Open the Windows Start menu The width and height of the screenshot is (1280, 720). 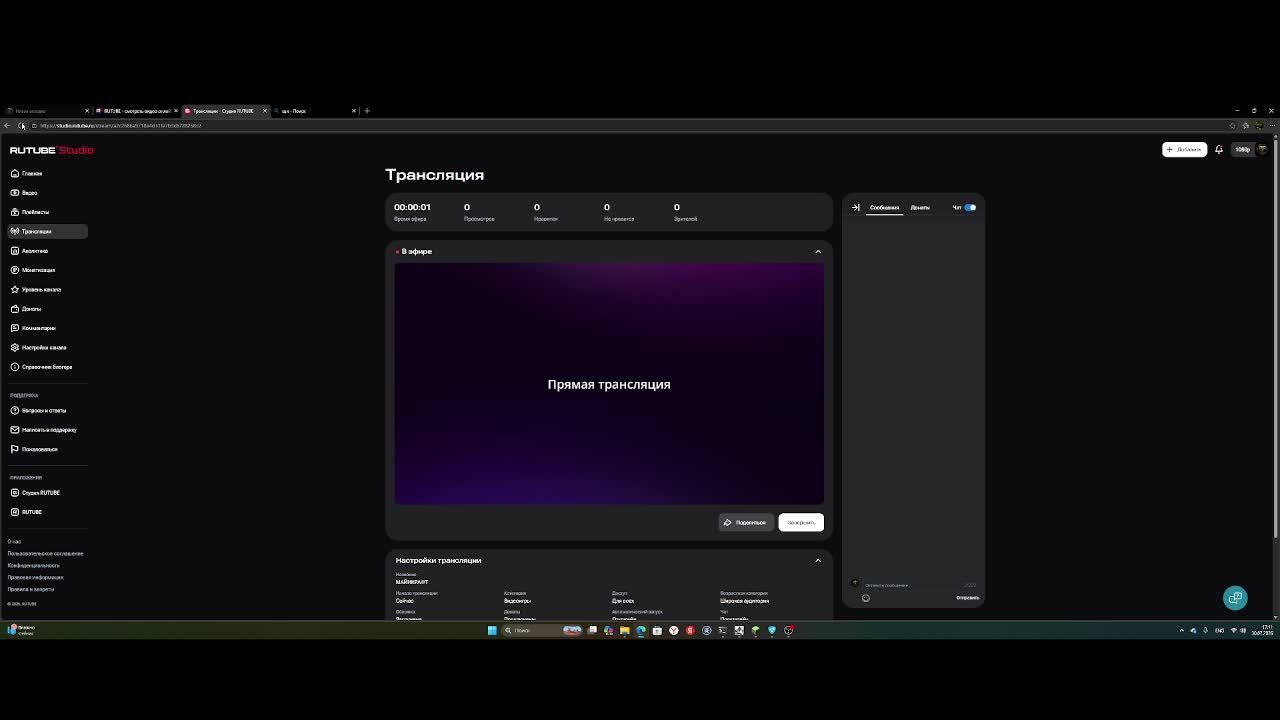click(492, 630)
